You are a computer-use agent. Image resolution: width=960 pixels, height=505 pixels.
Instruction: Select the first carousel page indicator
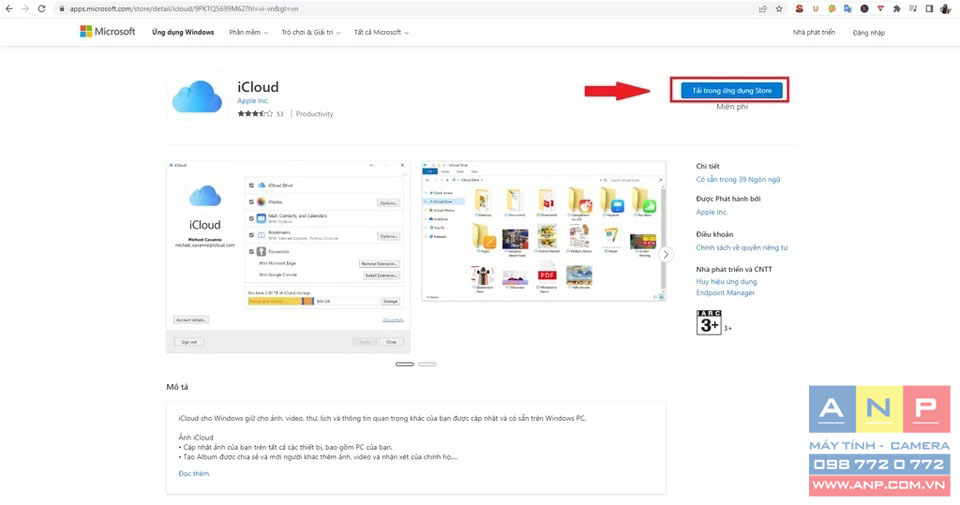[x=405, y=364]
